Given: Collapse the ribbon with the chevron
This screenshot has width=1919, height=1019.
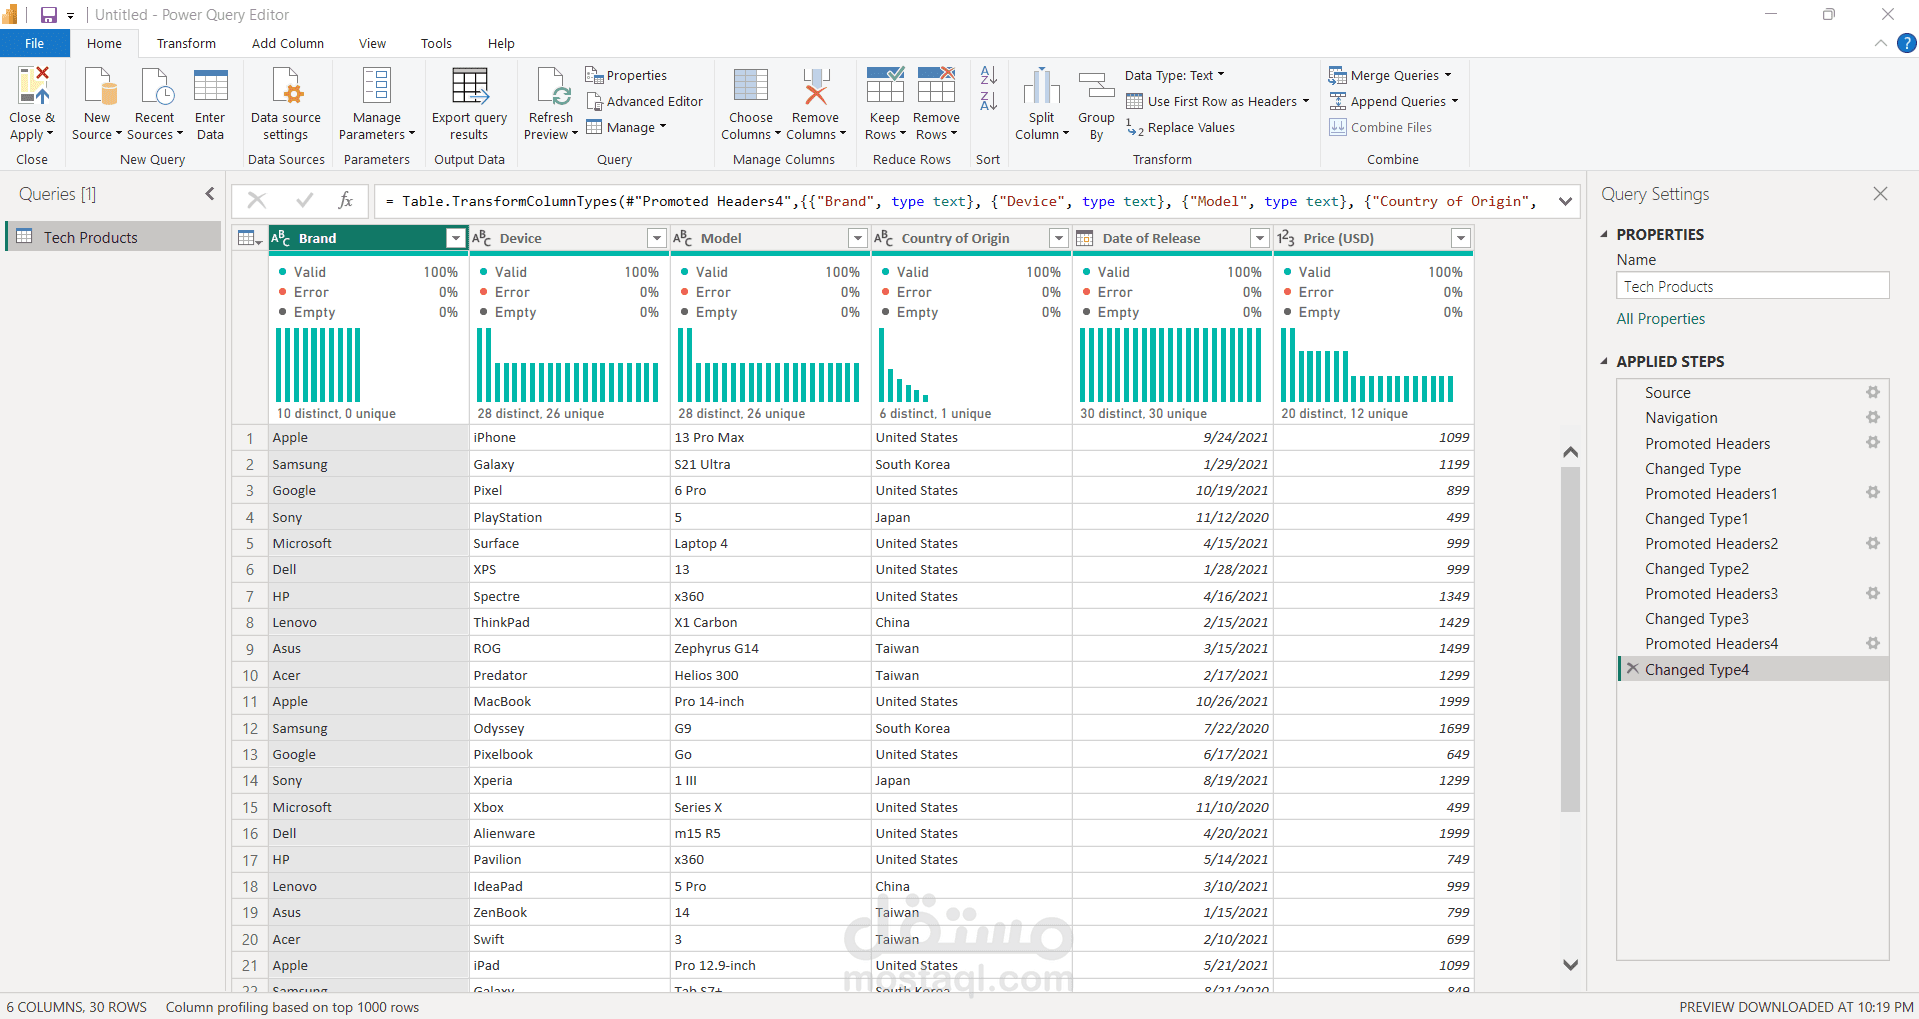Looking at the screenshot, I should [x=1880, y=43].
